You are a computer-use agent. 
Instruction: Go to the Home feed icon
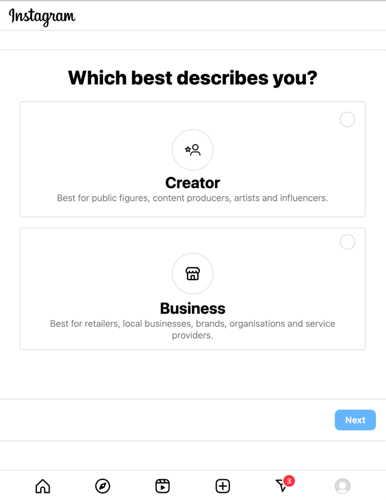point(43,486)
